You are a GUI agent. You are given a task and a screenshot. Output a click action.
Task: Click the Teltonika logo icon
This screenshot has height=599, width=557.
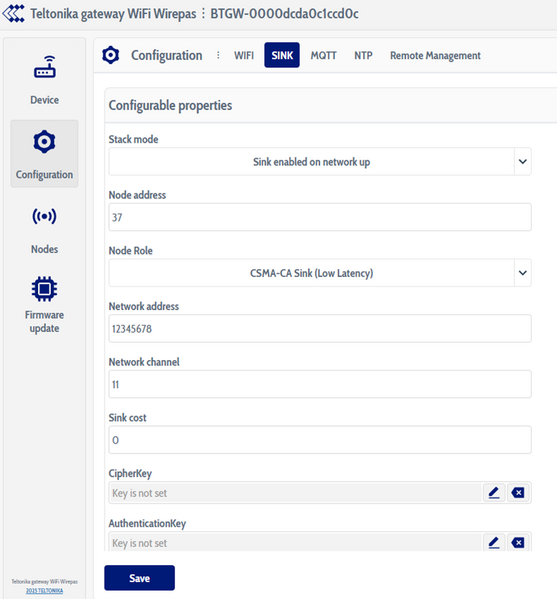tap(13, 14)
